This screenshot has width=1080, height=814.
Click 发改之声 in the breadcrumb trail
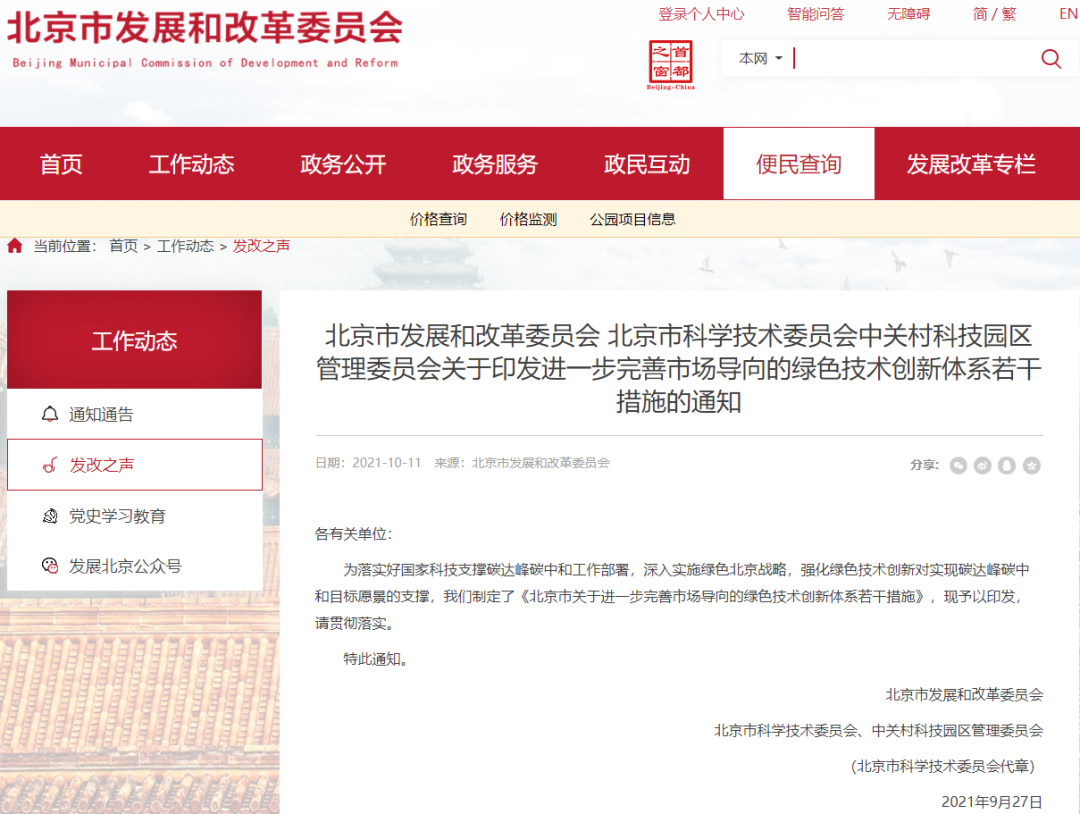[x=261, y=246]
